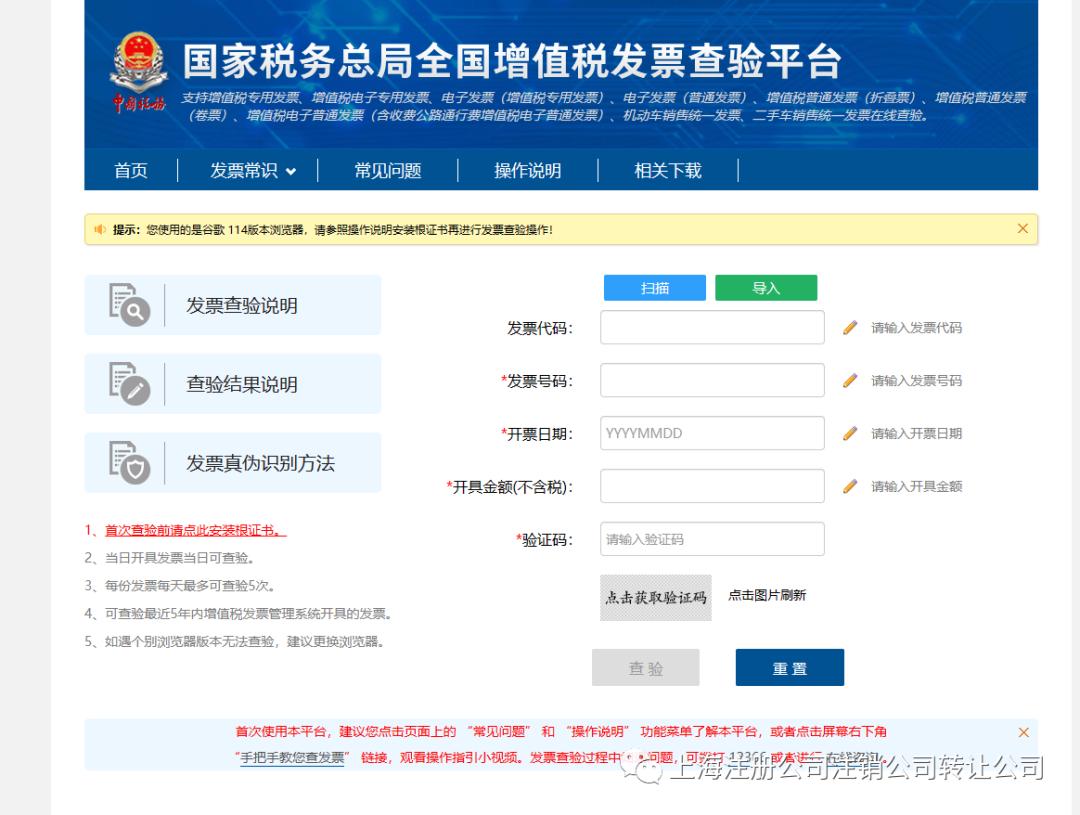Open the 操作说明 menu item
This screenshot has width=1080, height=815.
(526, 170)
